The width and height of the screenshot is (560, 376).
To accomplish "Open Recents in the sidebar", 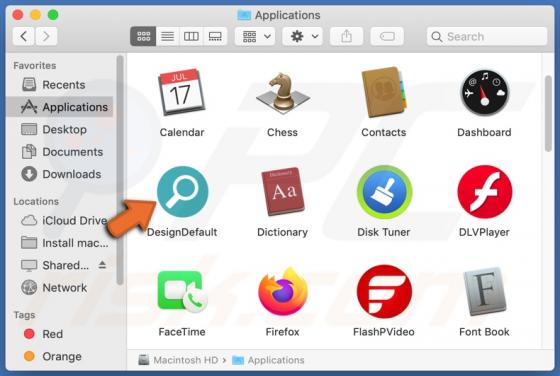I will [x=60, y=85].
